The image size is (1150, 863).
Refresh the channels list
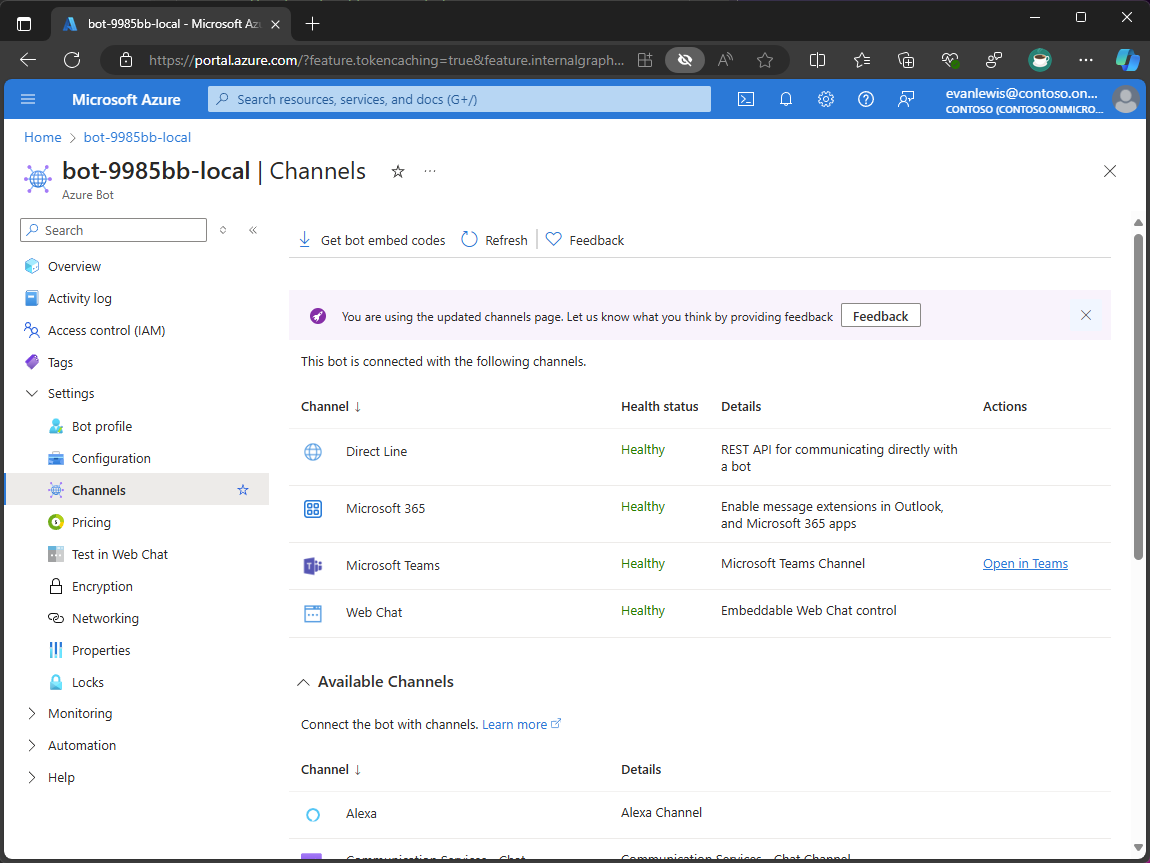coord(494,240)
